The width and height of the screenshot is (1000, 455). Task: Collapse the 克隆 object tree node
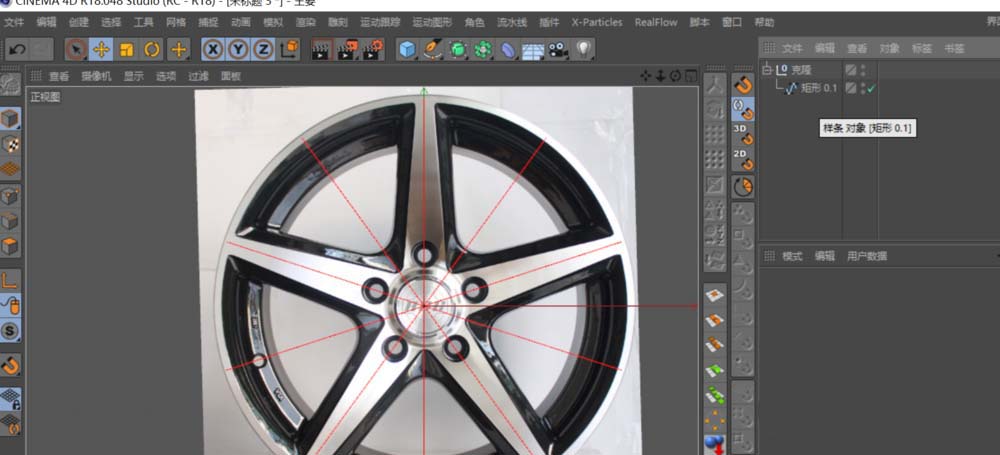[768, 70]
